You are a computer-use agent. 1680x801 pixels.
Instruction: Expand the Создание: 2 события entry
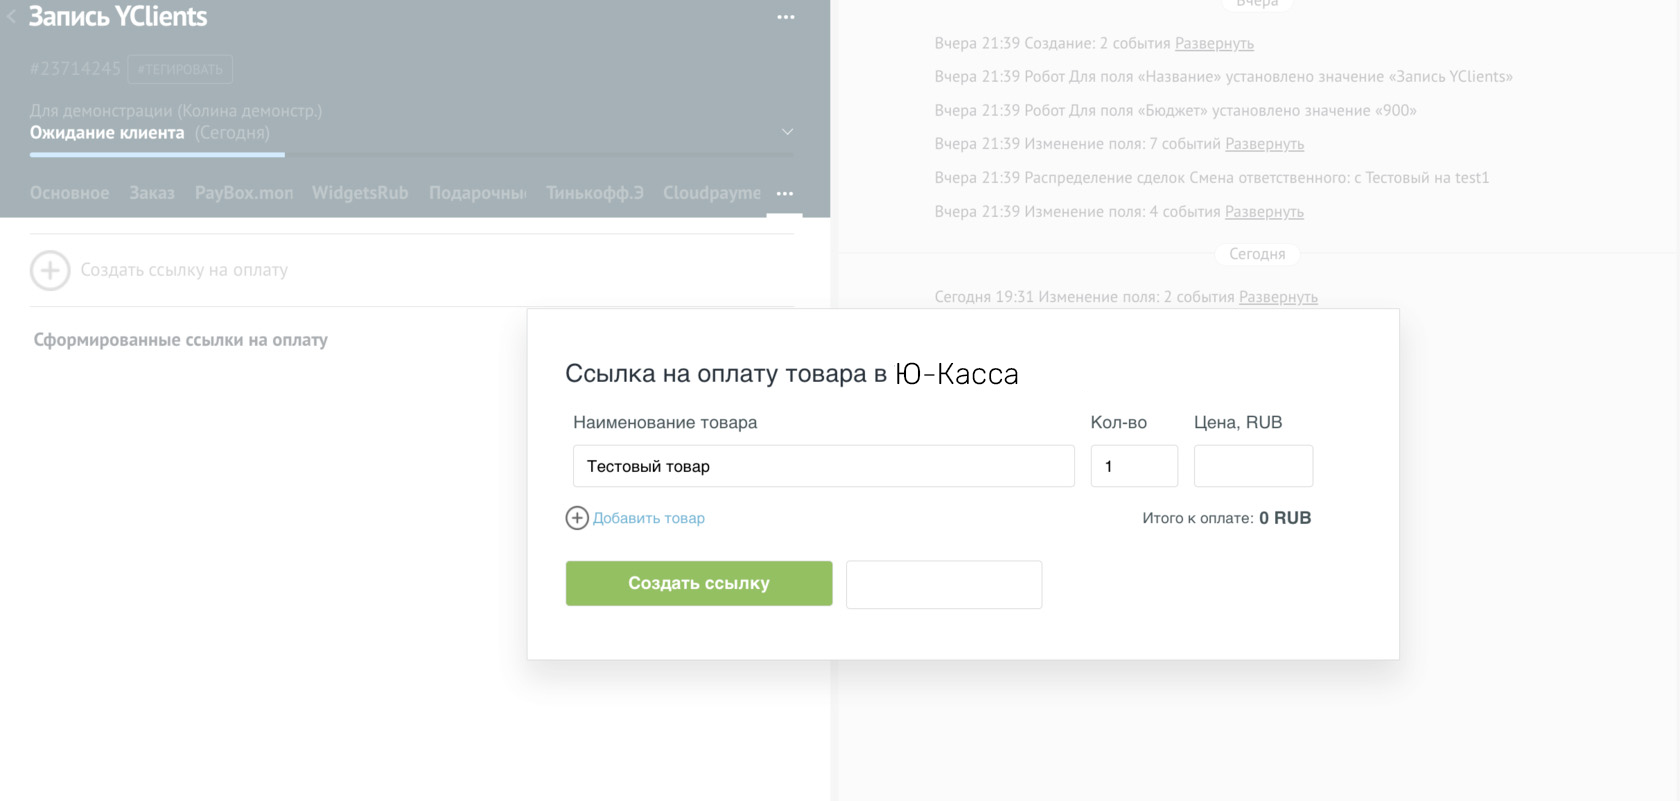tap(1214, 43)
